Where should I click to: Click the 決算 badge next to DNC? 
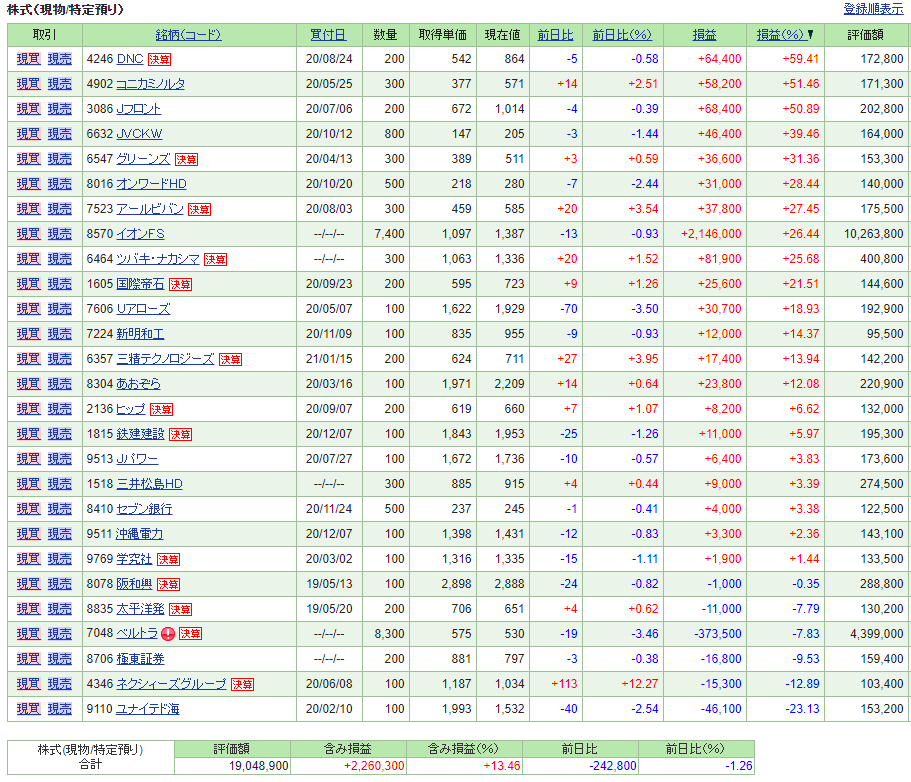coord(159,59)
